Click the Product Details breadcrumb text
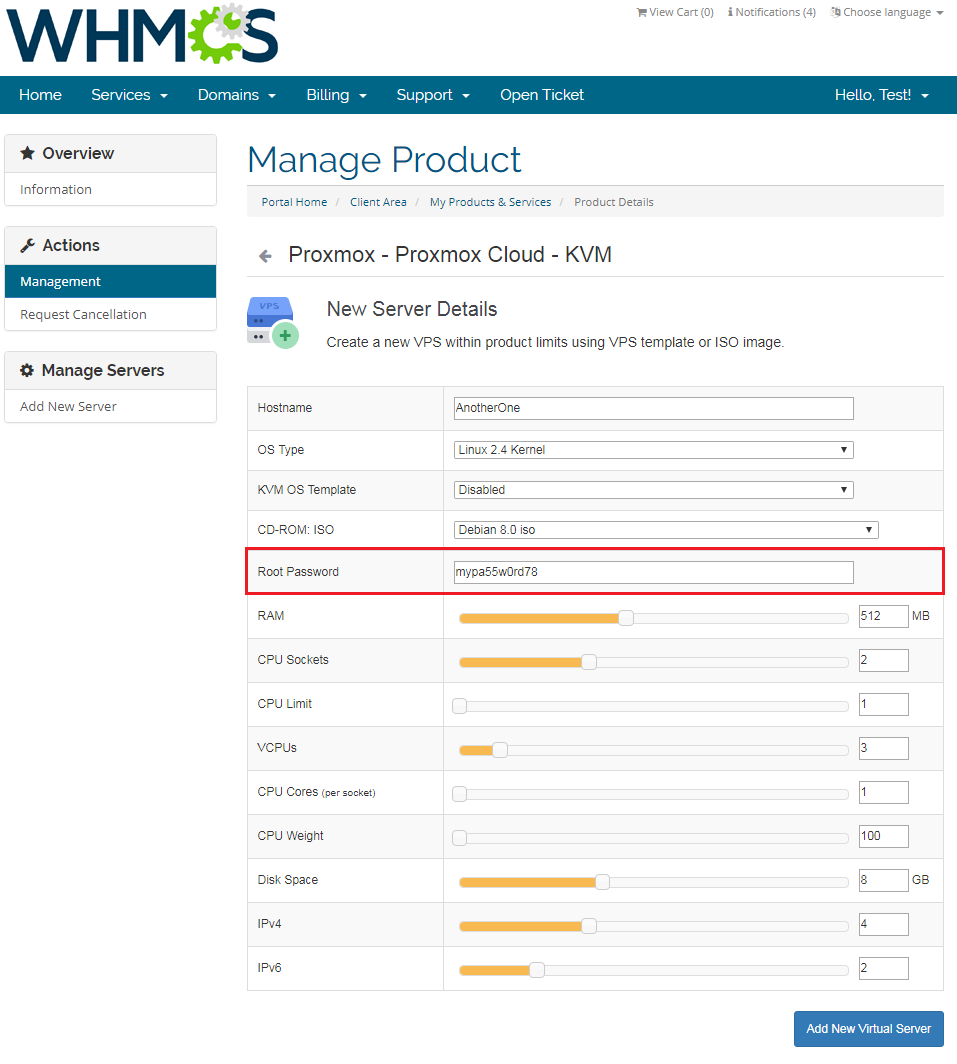 click(614, 202)
